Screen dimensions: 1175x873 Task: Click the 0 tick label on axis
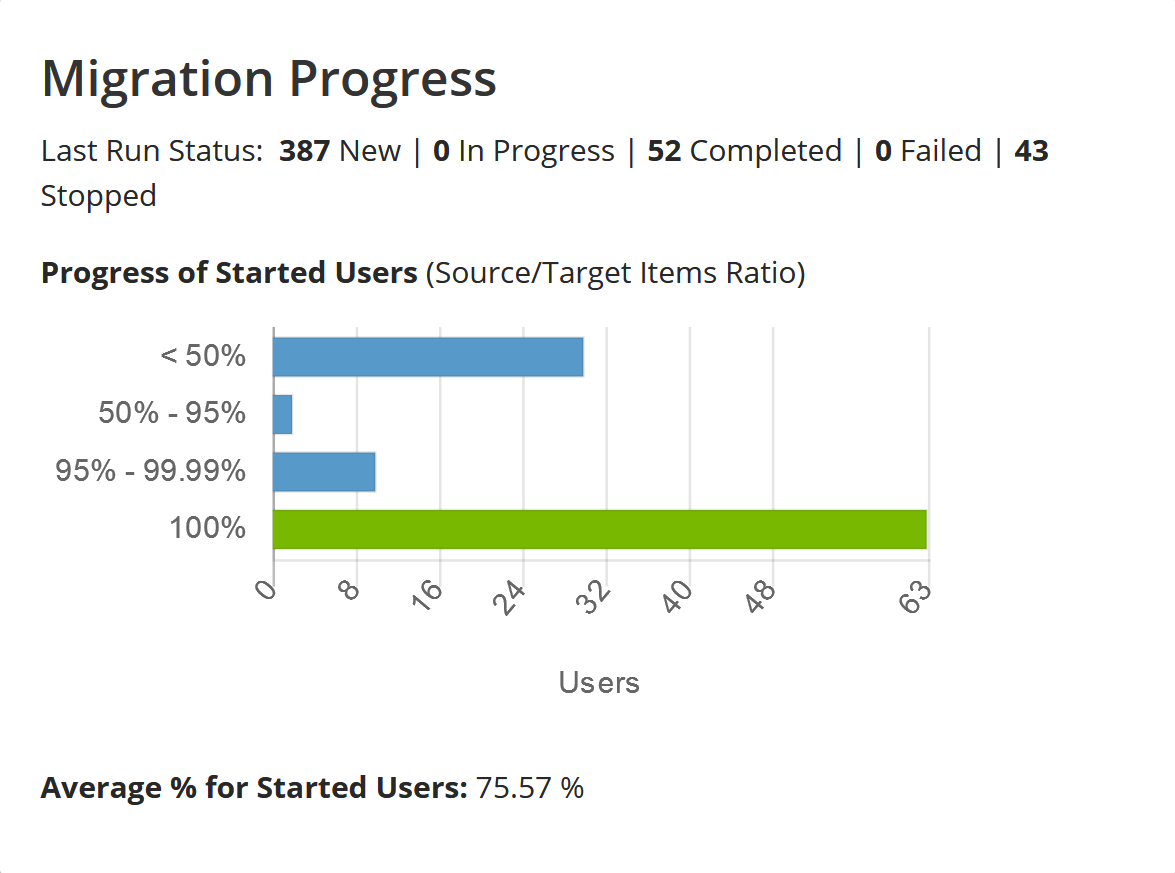pos(265,589)
